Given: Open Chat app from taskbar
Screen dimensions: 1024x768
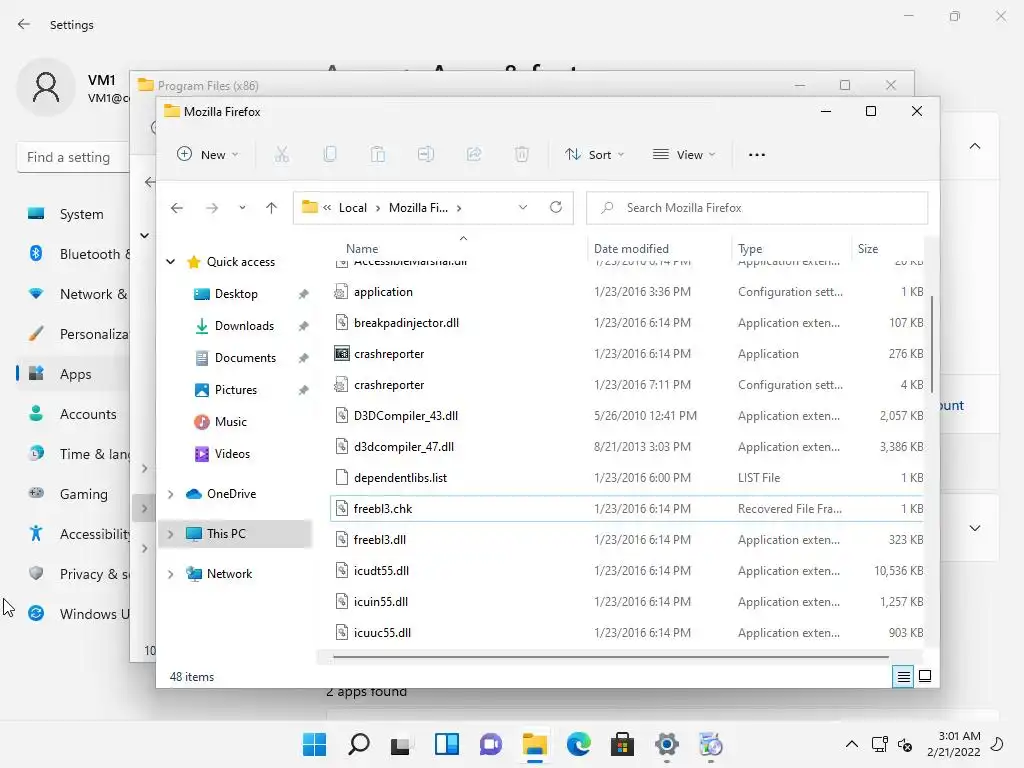Looking at the screenshot, I should (x=490, y=744).
